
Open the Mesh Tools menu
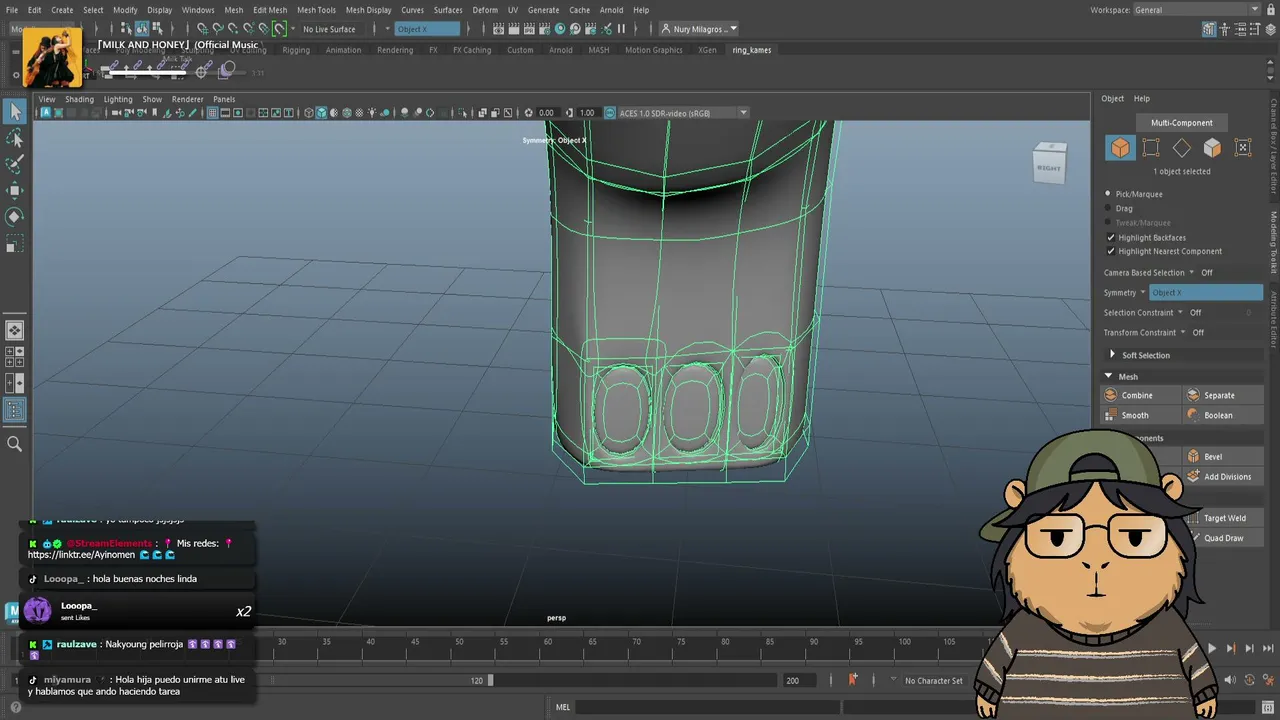[x=316, y=10]
